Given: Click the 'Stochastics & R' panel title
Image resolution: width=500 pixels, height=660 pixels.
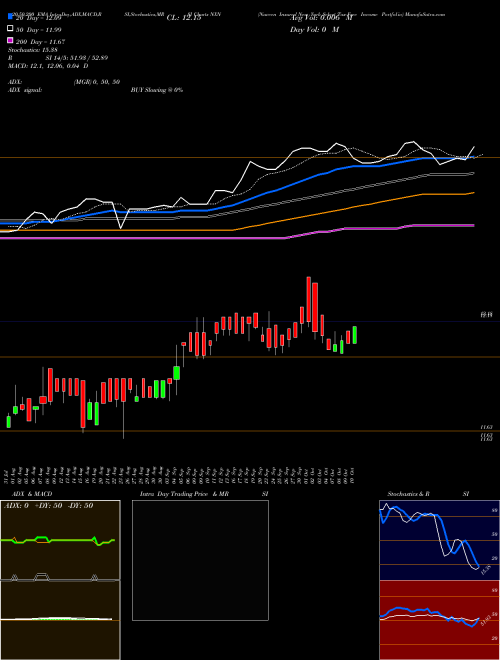Looking at the screenshot, I should click(408, 494).
